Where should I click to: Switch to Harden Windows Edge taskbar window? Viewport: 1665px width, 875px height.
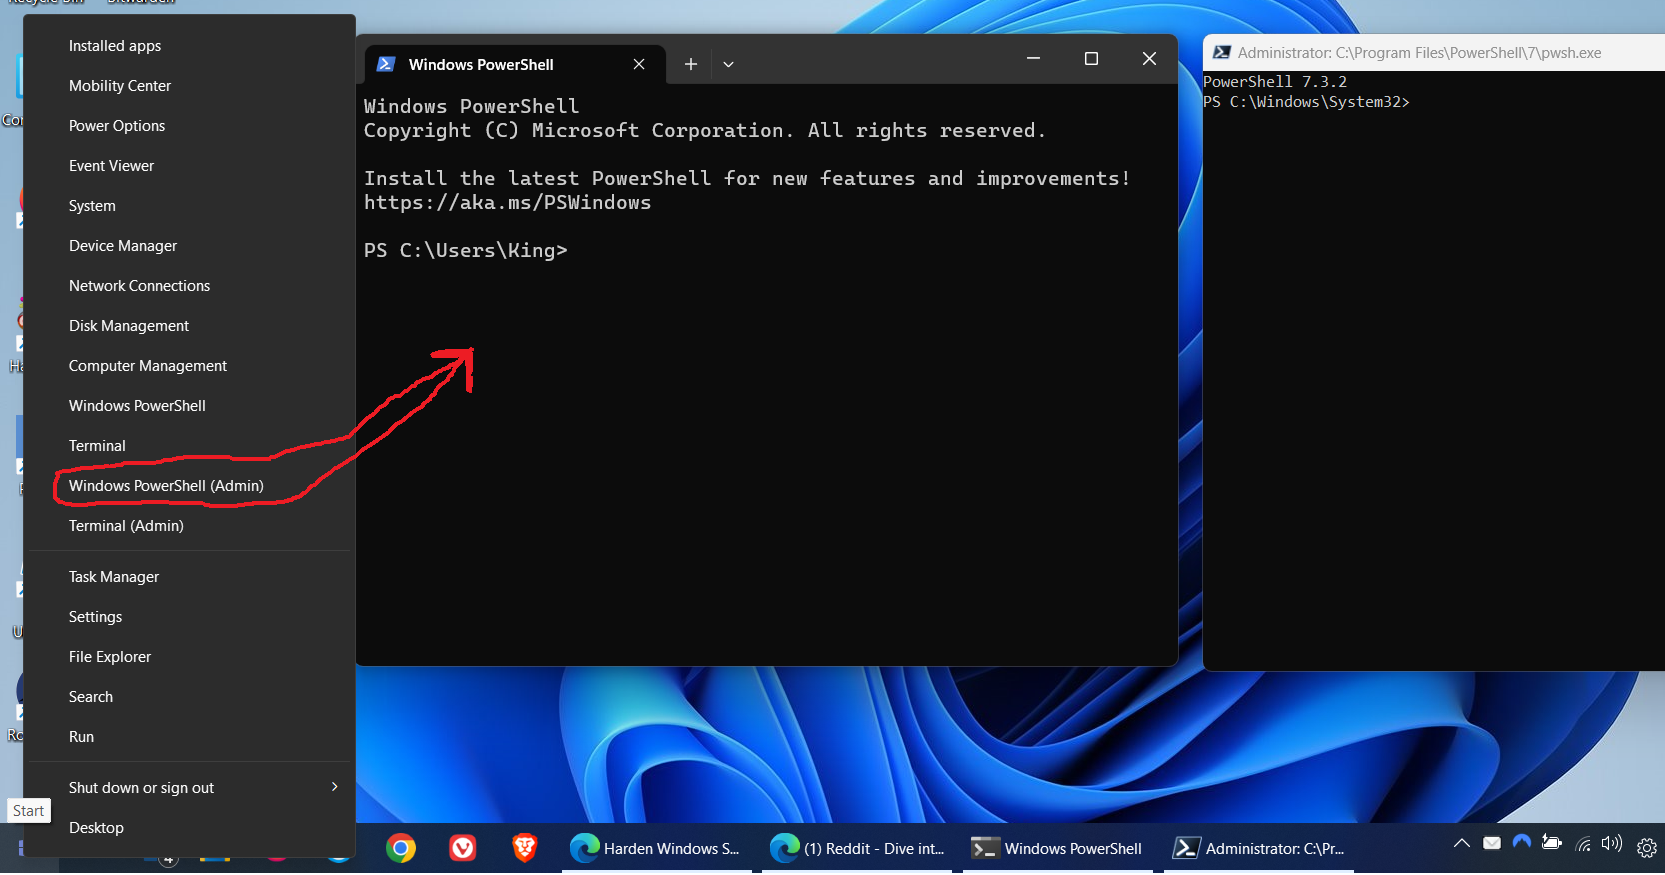pos(656,848)
